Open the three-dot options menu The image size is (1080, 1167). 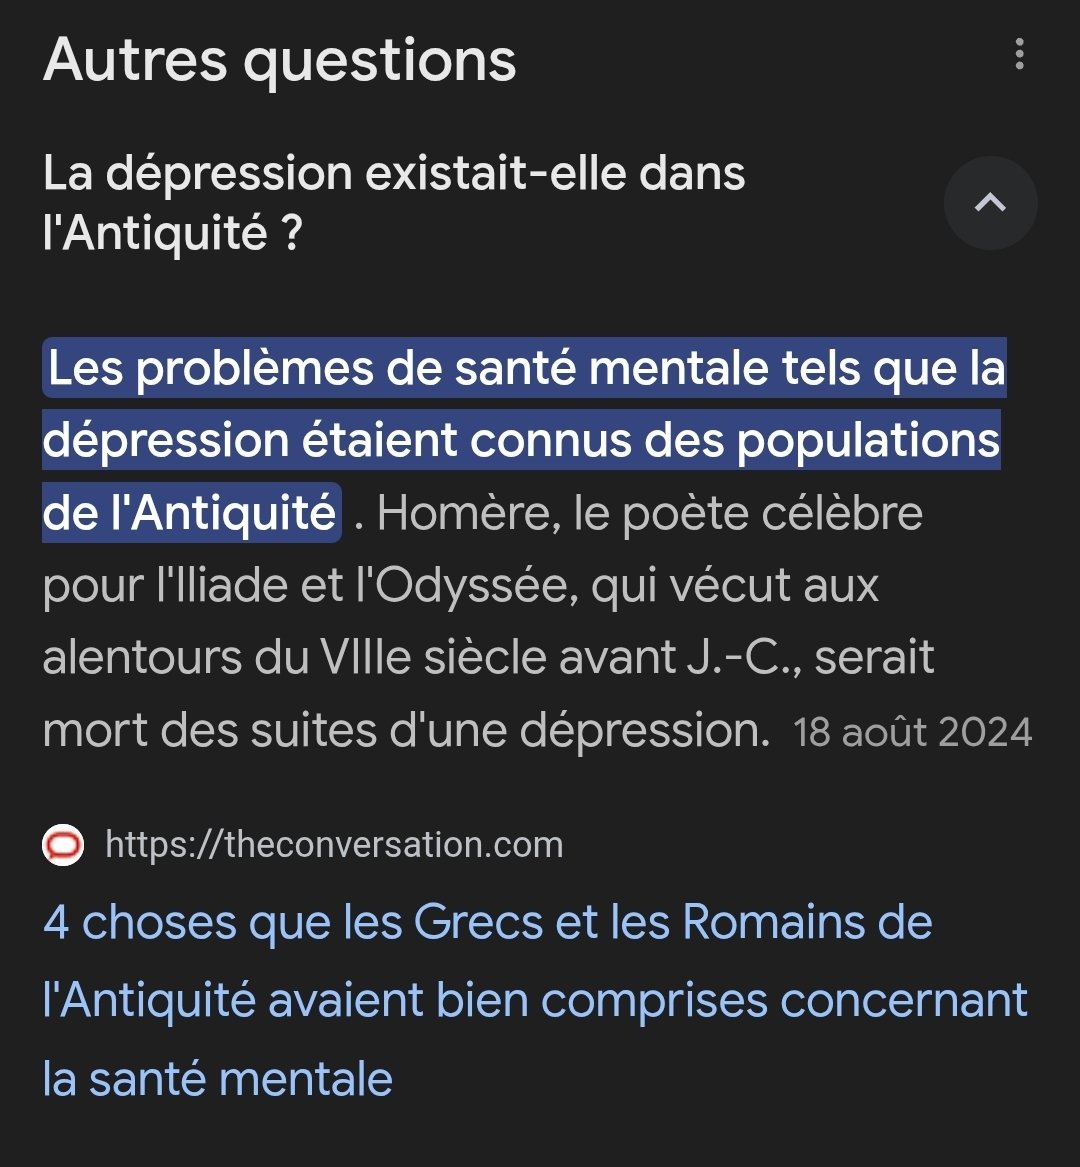[1019, 55]
